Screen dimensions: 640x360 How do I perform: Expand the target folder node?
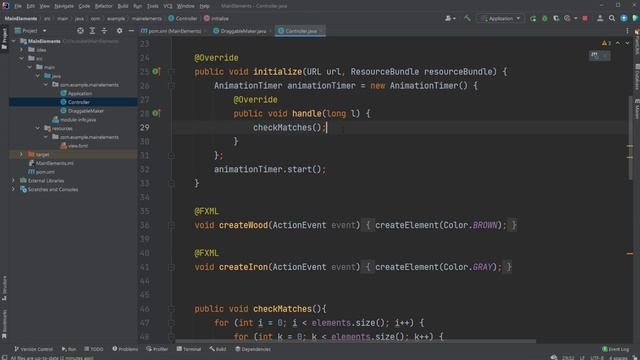[22, 154]
